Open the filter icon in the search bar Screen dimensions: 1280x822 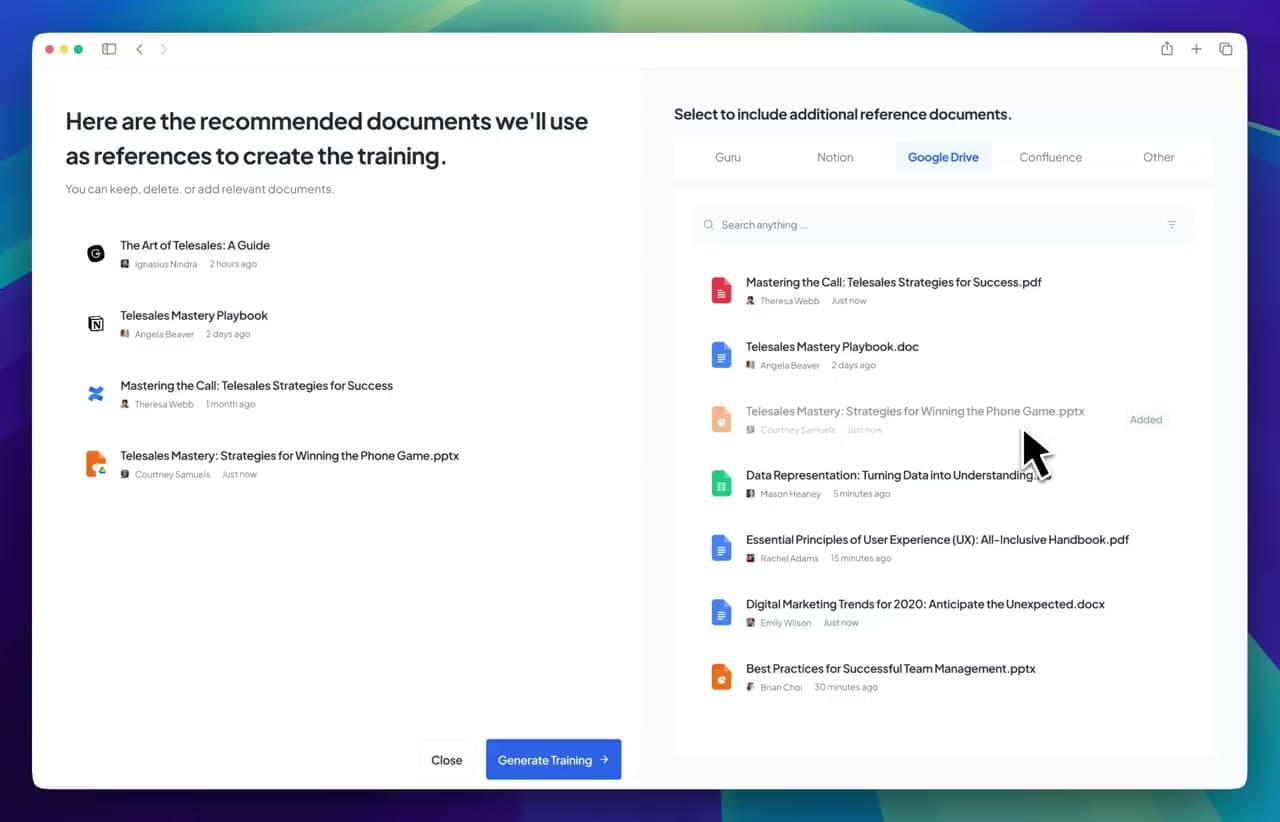[x=1172, y=225]
